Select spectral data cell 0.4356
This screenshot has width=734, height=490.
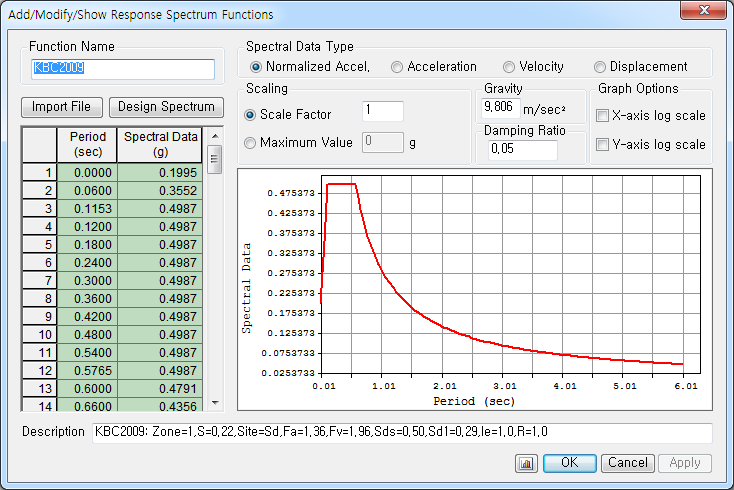pyautogui.click(x=160, y=405)
